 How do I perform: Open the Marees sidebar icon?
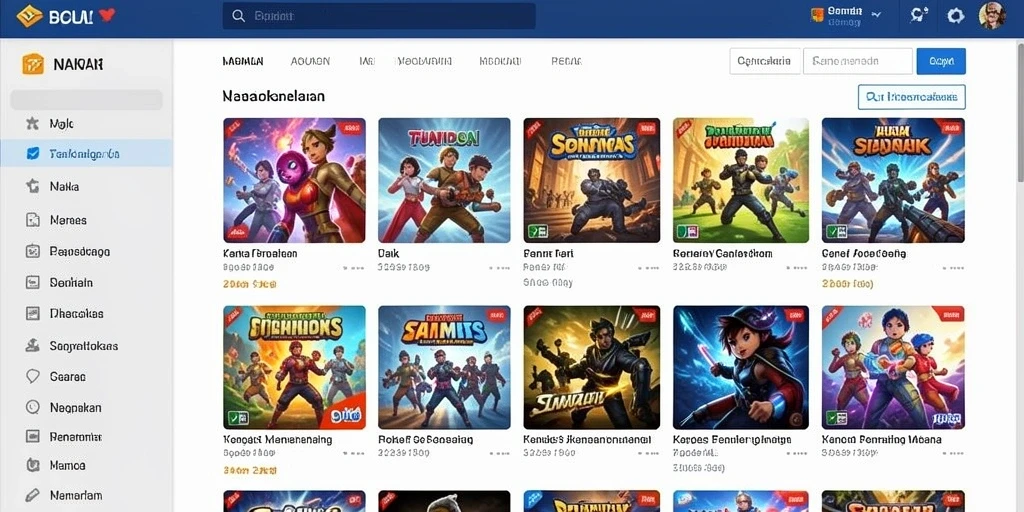click(x=33, y=220)
